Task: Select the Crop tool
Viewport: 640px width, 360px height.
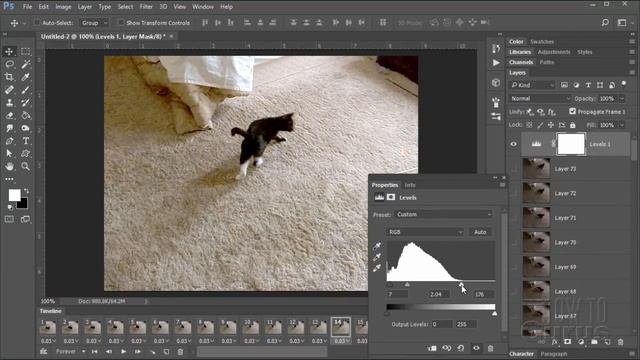Action: click(9, 77)
